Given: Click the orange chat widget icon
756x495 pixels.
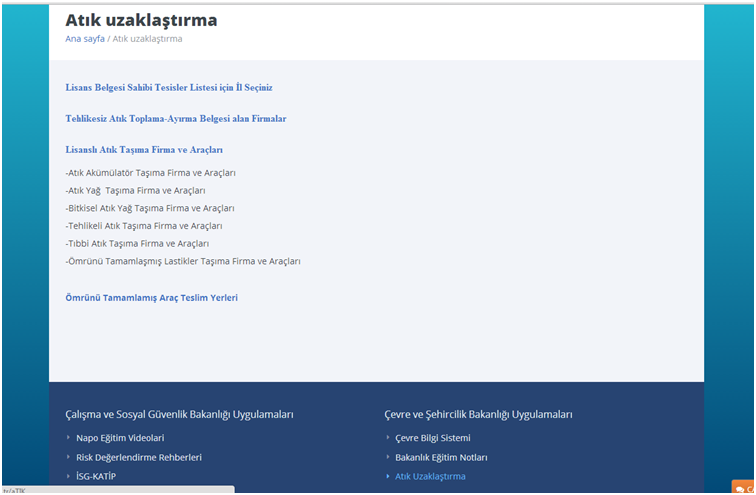Looking at the screenshot, I should [x=743, y=487].
